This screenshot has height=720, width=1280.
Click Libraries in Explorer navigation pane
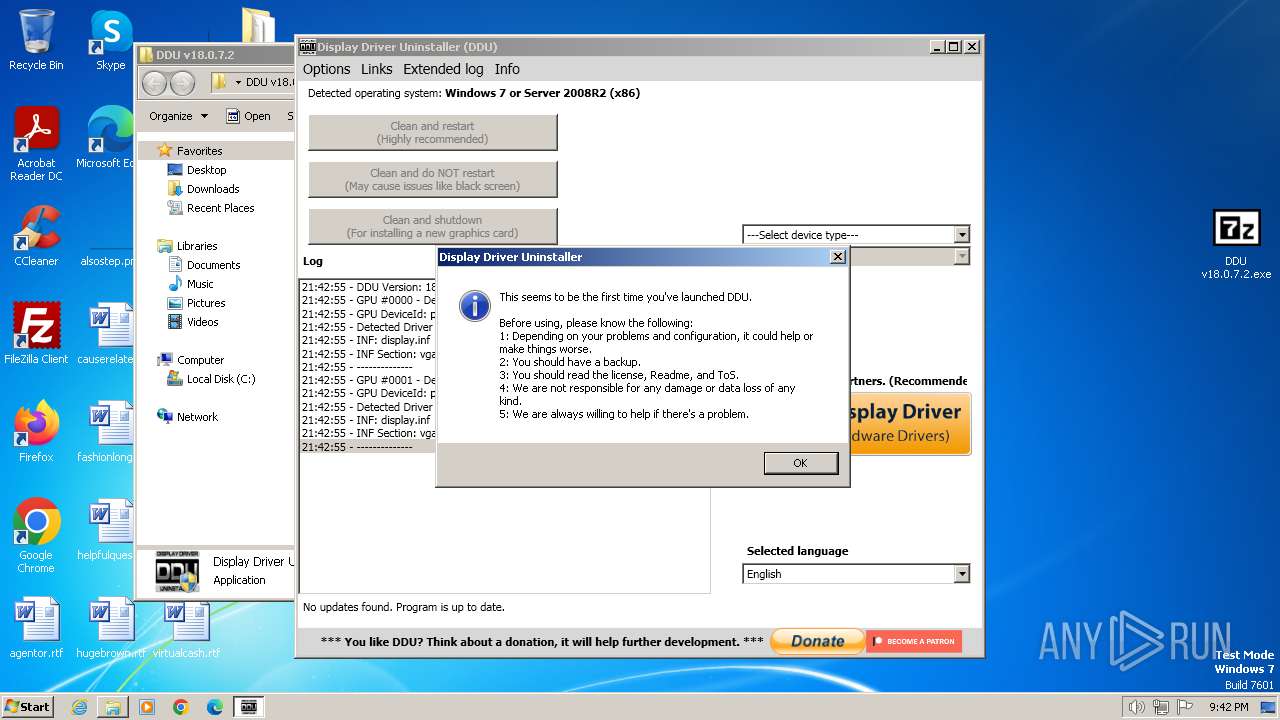(196, 246)
